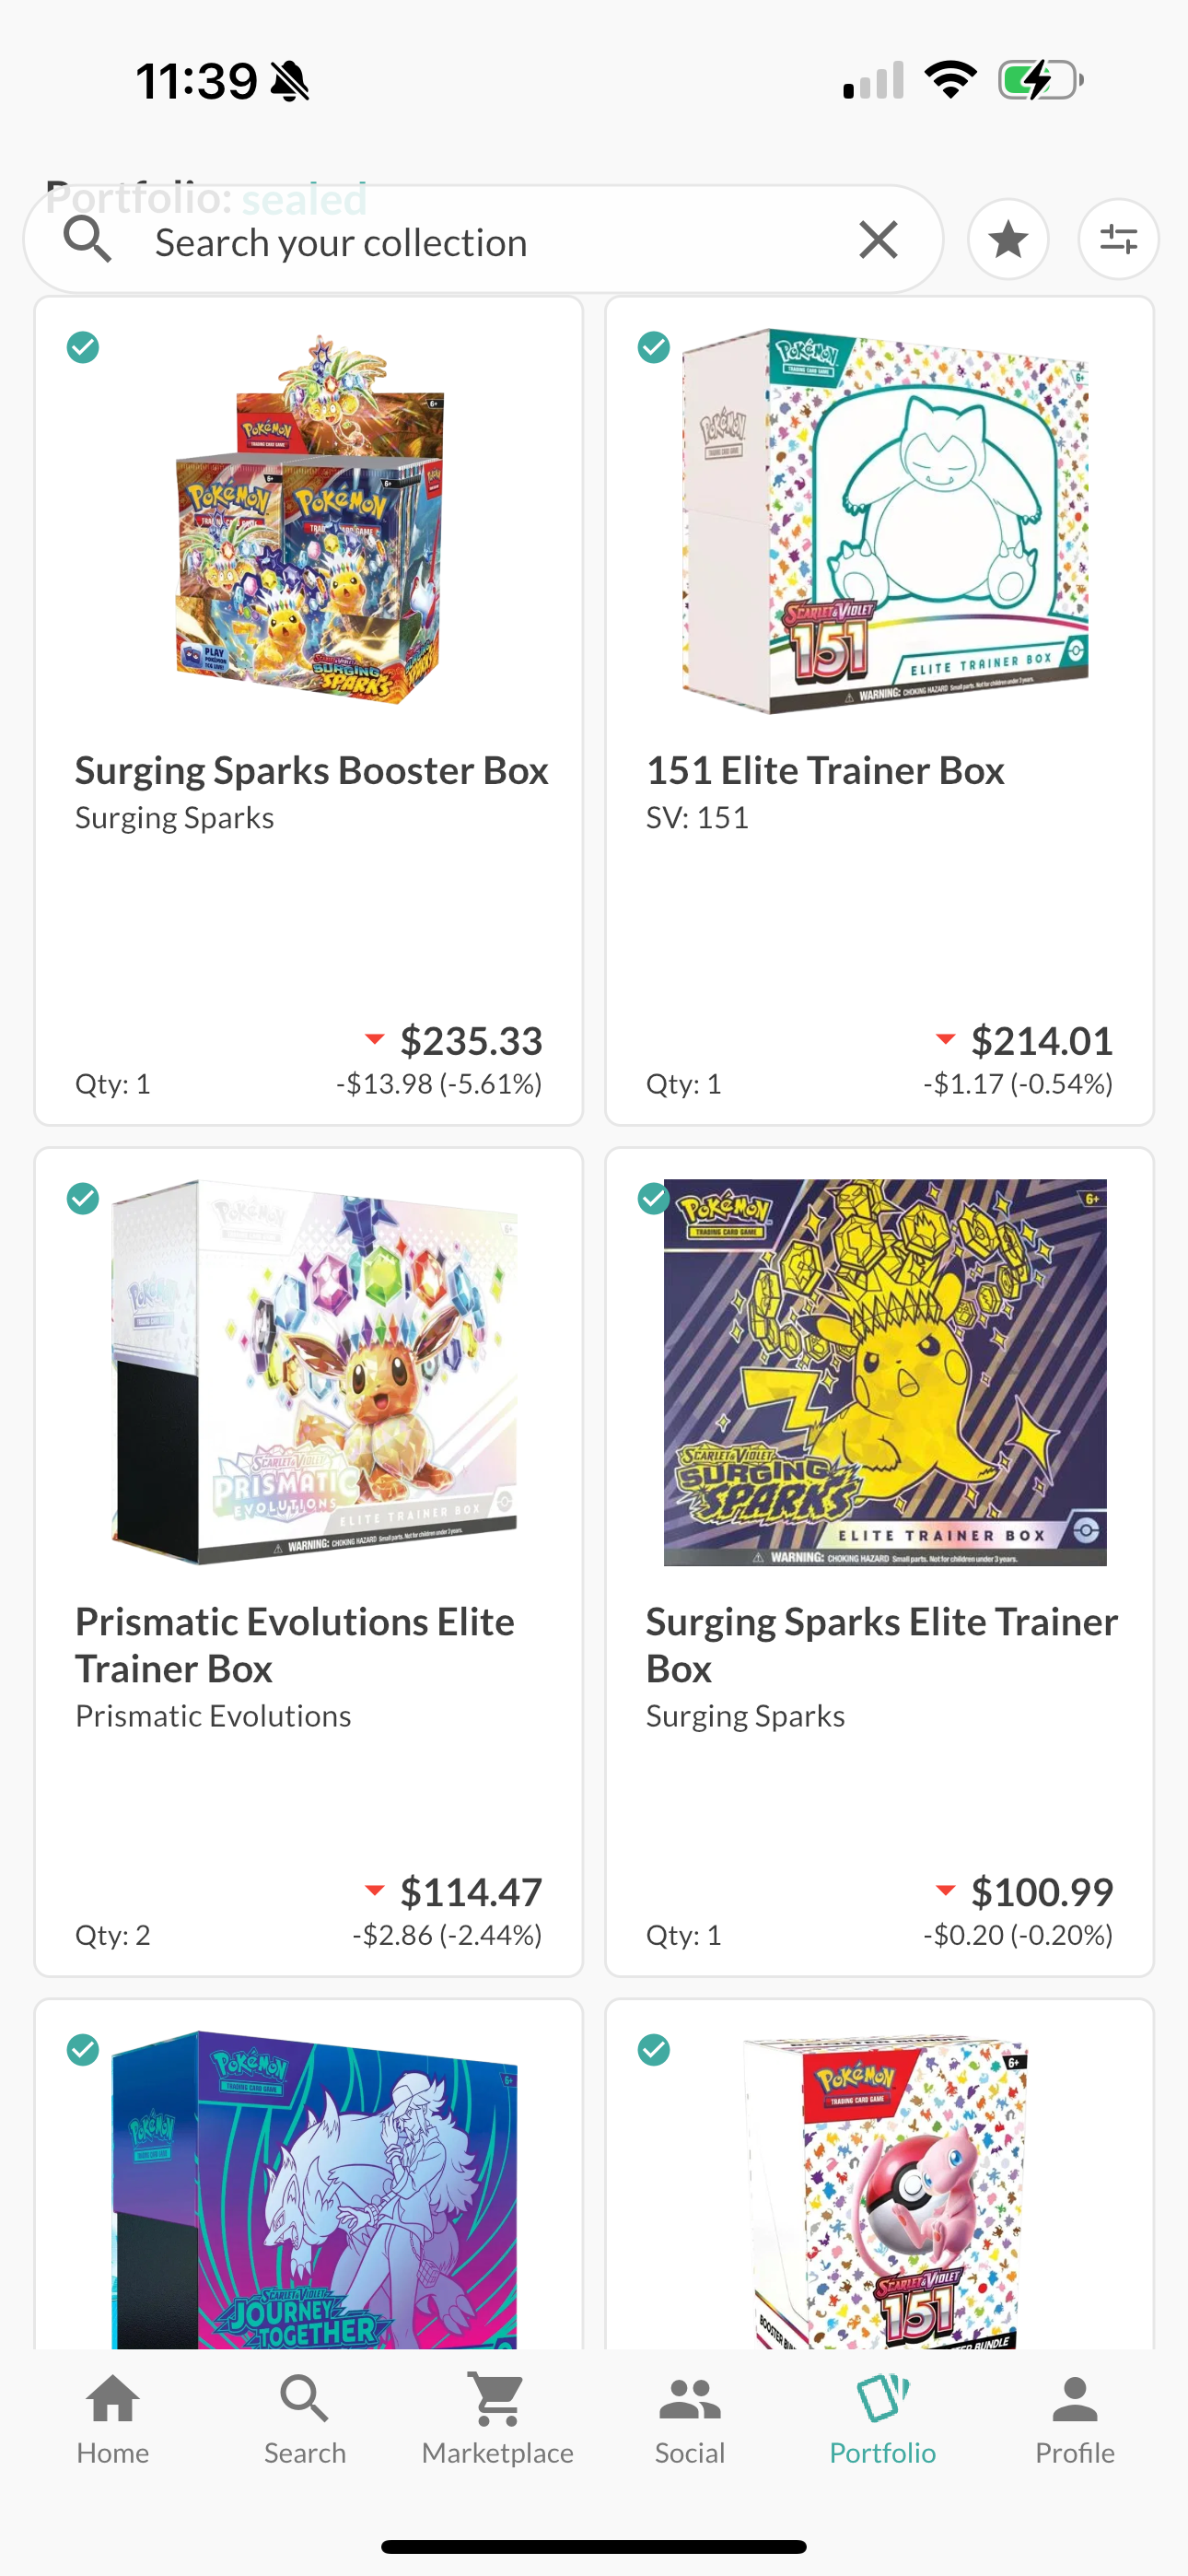Open the Profile tab
This screenshot has width=1188, height=2576.
1074,2420
